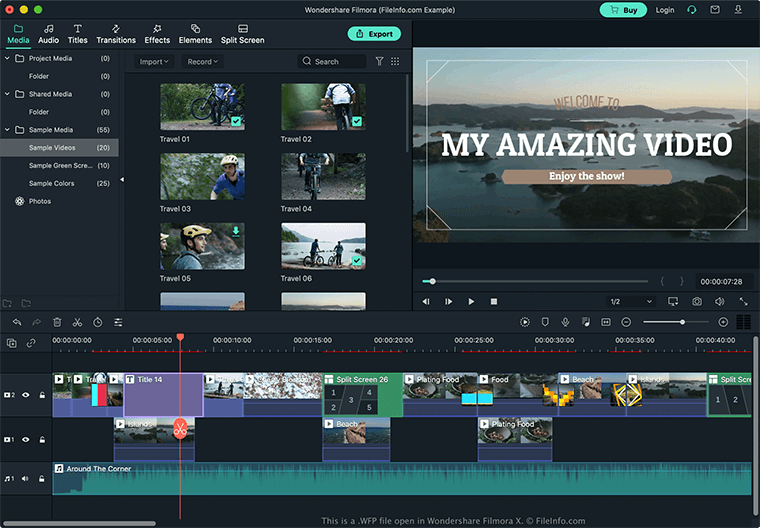Toggle the lock on video track 1
This screenshot has height=528, width=760.
41,439
